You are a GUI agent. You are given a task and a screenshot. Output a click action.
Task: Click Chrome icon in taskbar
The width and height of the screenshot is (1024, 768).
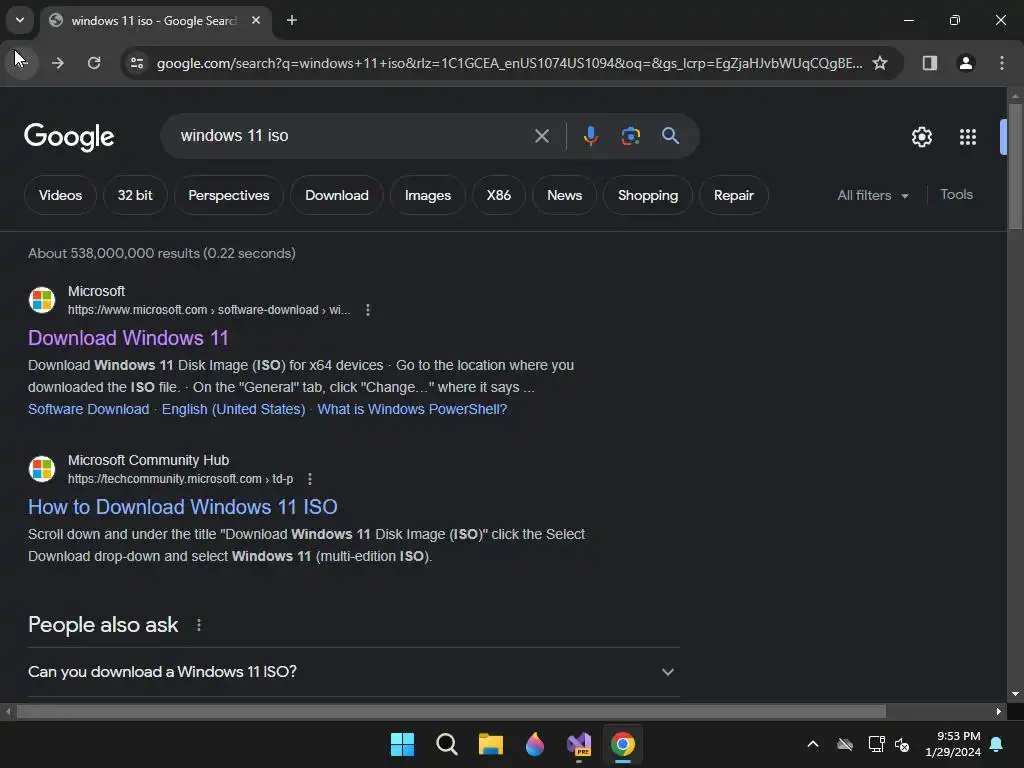(622, 744)
